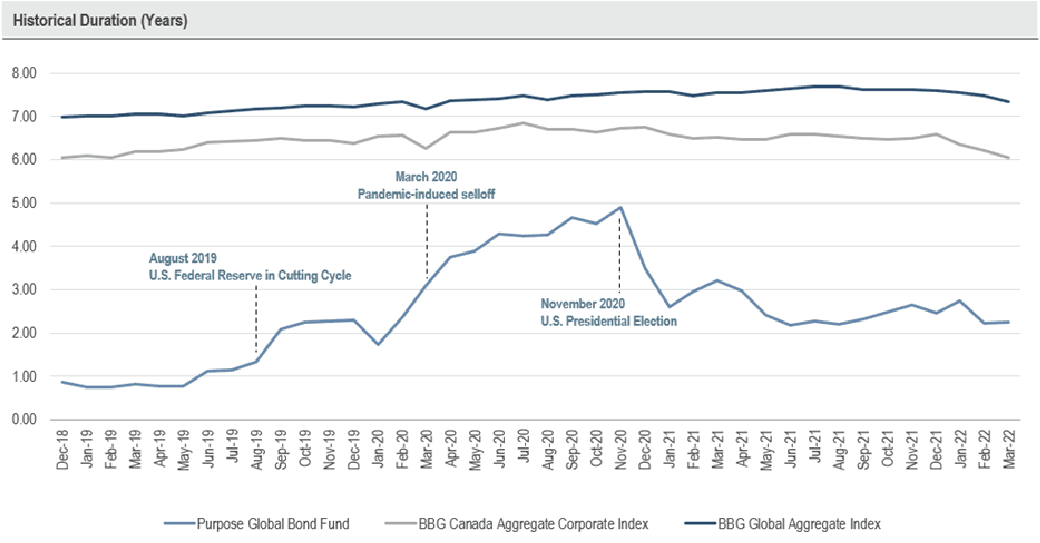Click the Purpose fund peak at Nov-20
1040x543 pixels.
click(620, 208)
